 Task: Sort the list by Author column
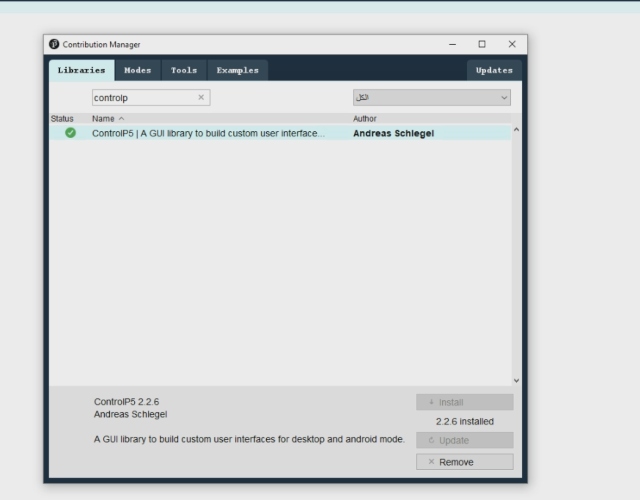pos(364,119)
